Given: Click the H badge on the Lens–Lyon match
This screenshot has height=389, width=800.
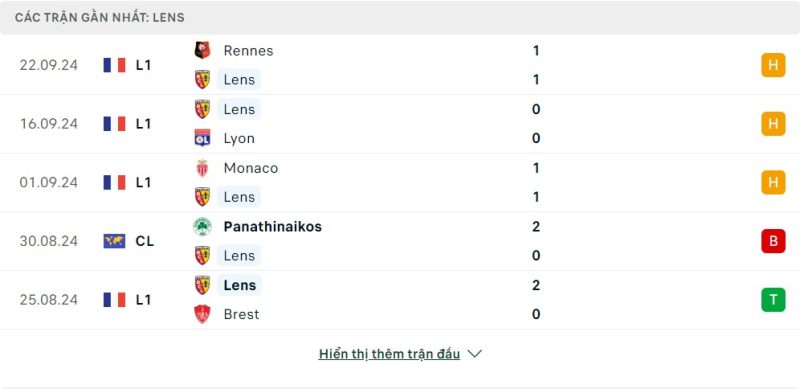Looking at the screenshot, I should (x=773, y=124).
